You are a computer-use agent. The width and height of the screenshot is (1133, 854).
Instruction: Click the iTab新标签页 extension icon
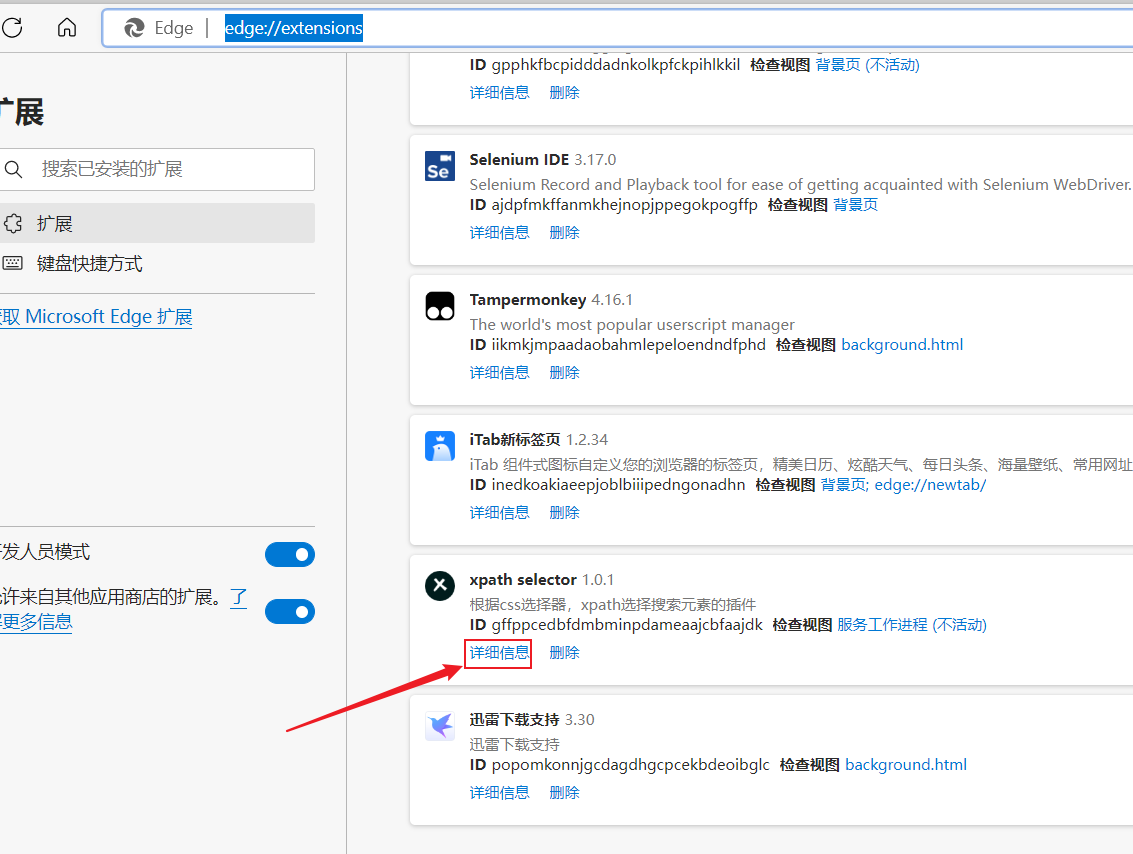coord(439,447)
